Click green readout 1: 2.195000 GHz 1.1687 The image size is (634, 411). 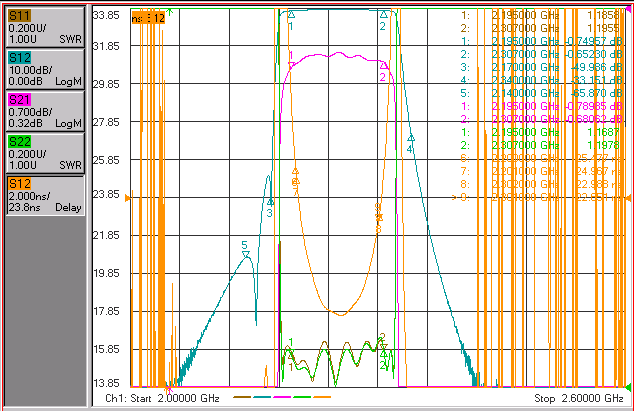540,132
